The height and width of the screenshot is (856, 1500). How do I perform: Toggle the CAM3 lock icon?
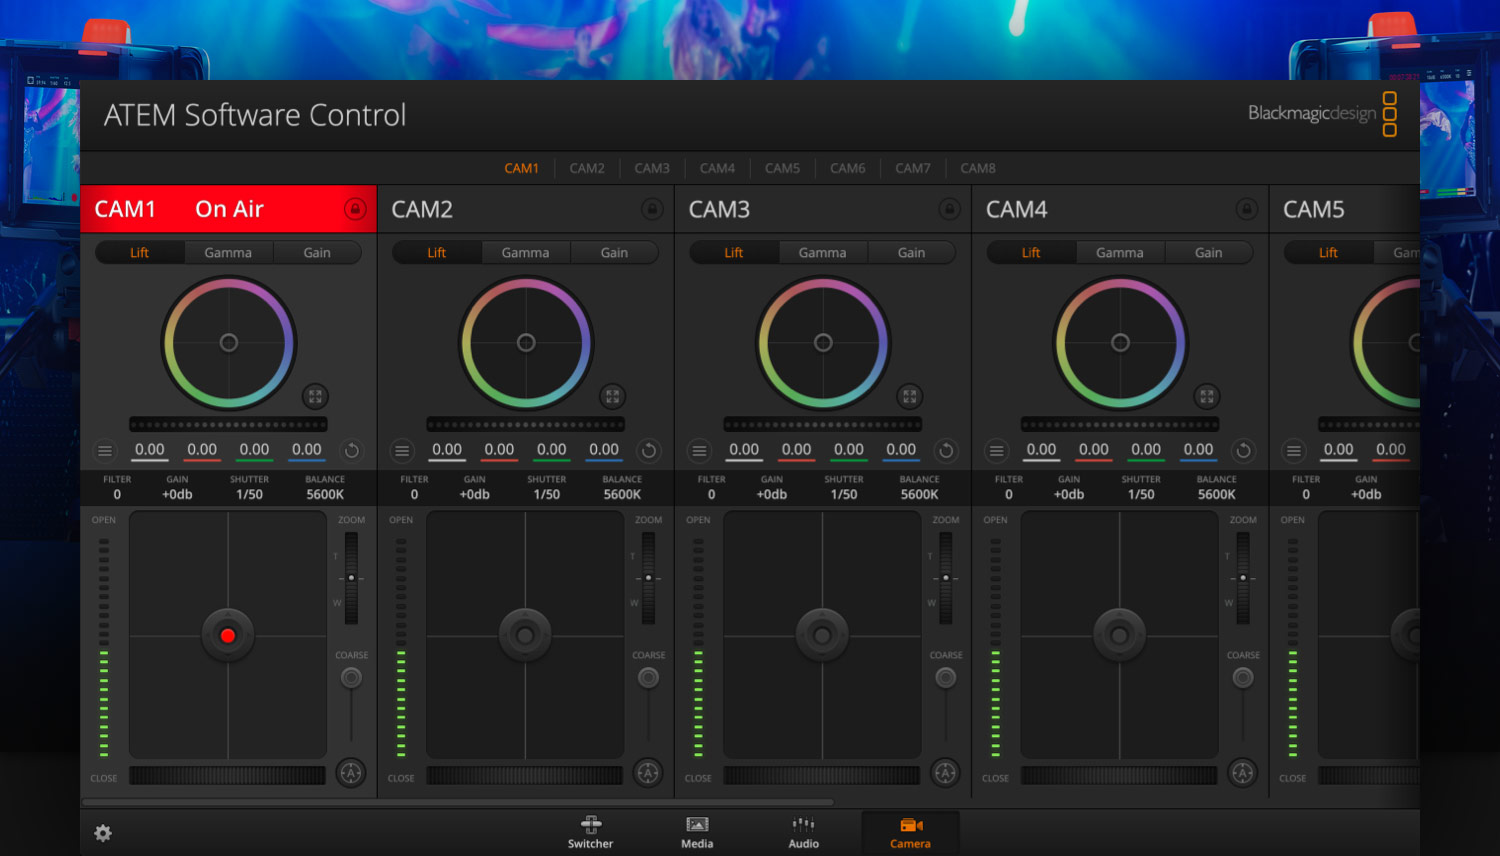(949, 209)
